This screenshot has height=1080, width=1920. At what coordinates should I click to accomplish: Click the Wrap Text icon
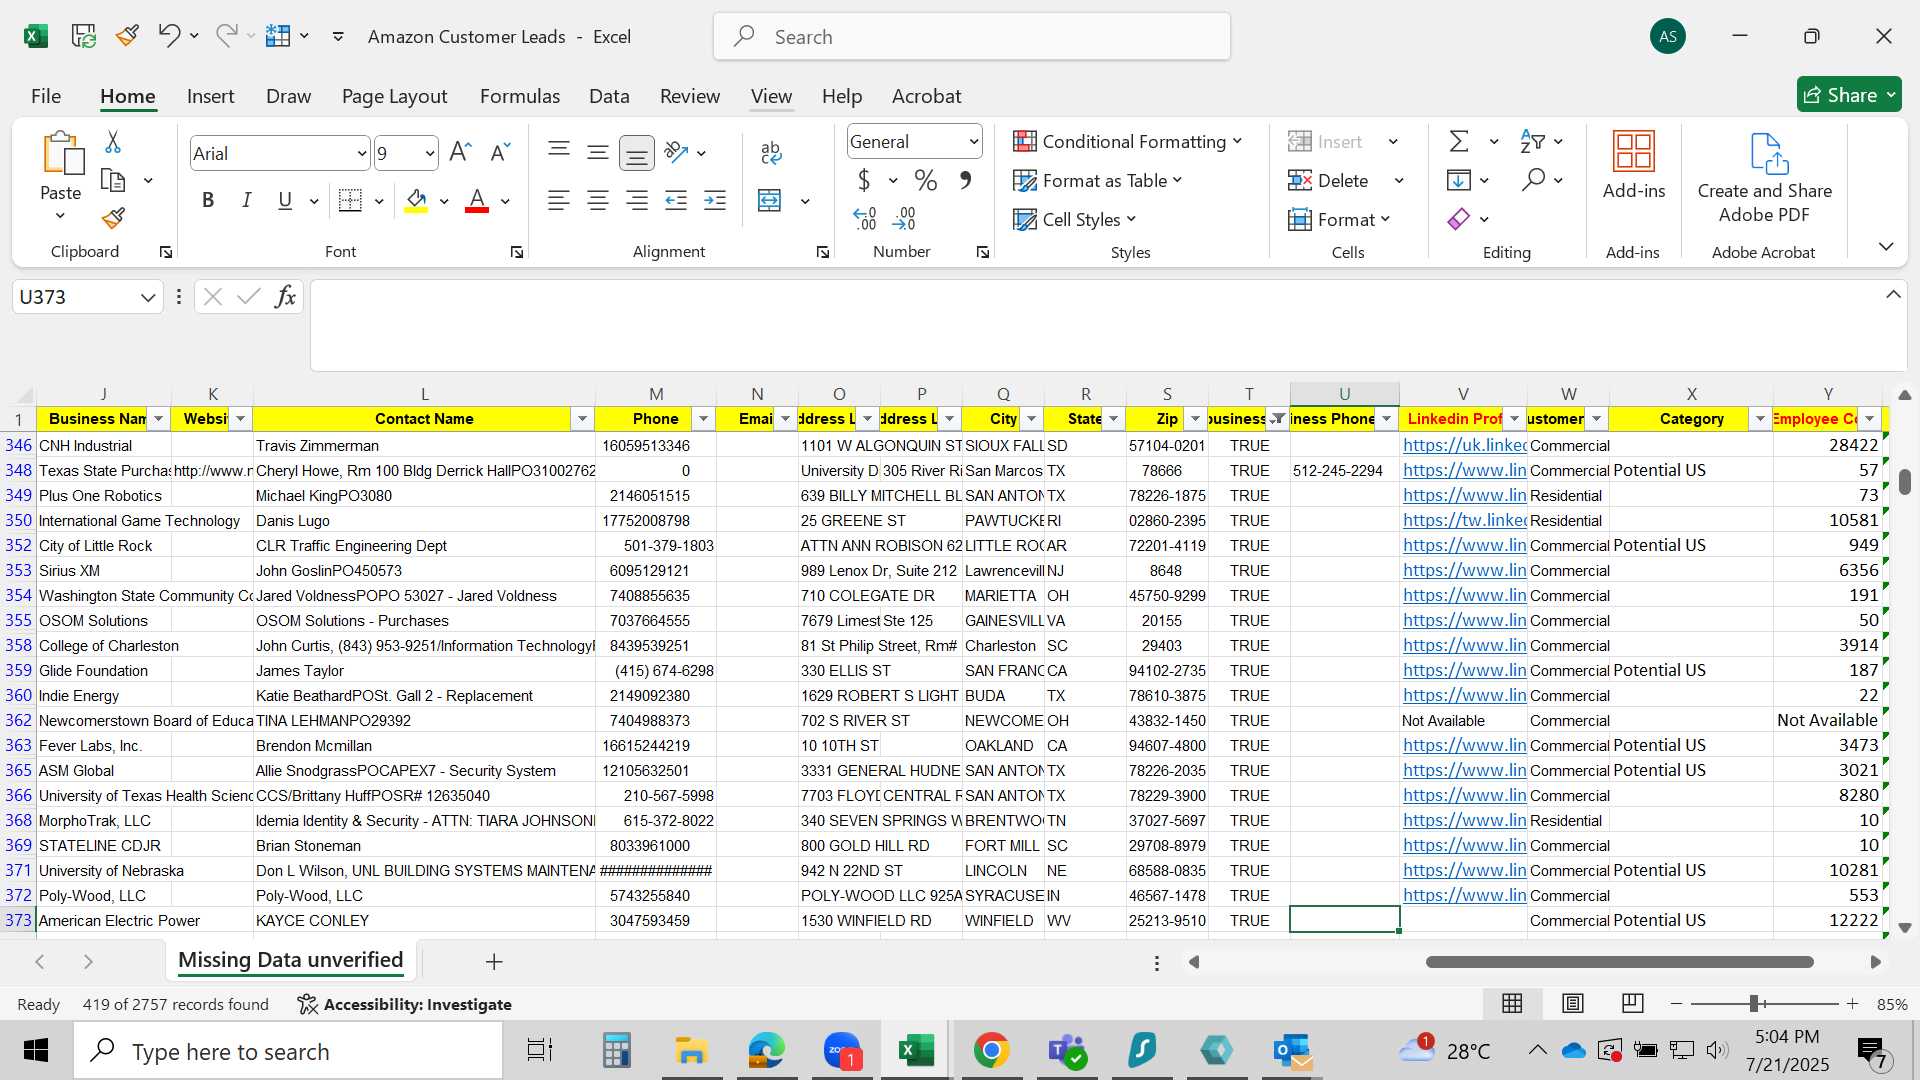point(771,152)
